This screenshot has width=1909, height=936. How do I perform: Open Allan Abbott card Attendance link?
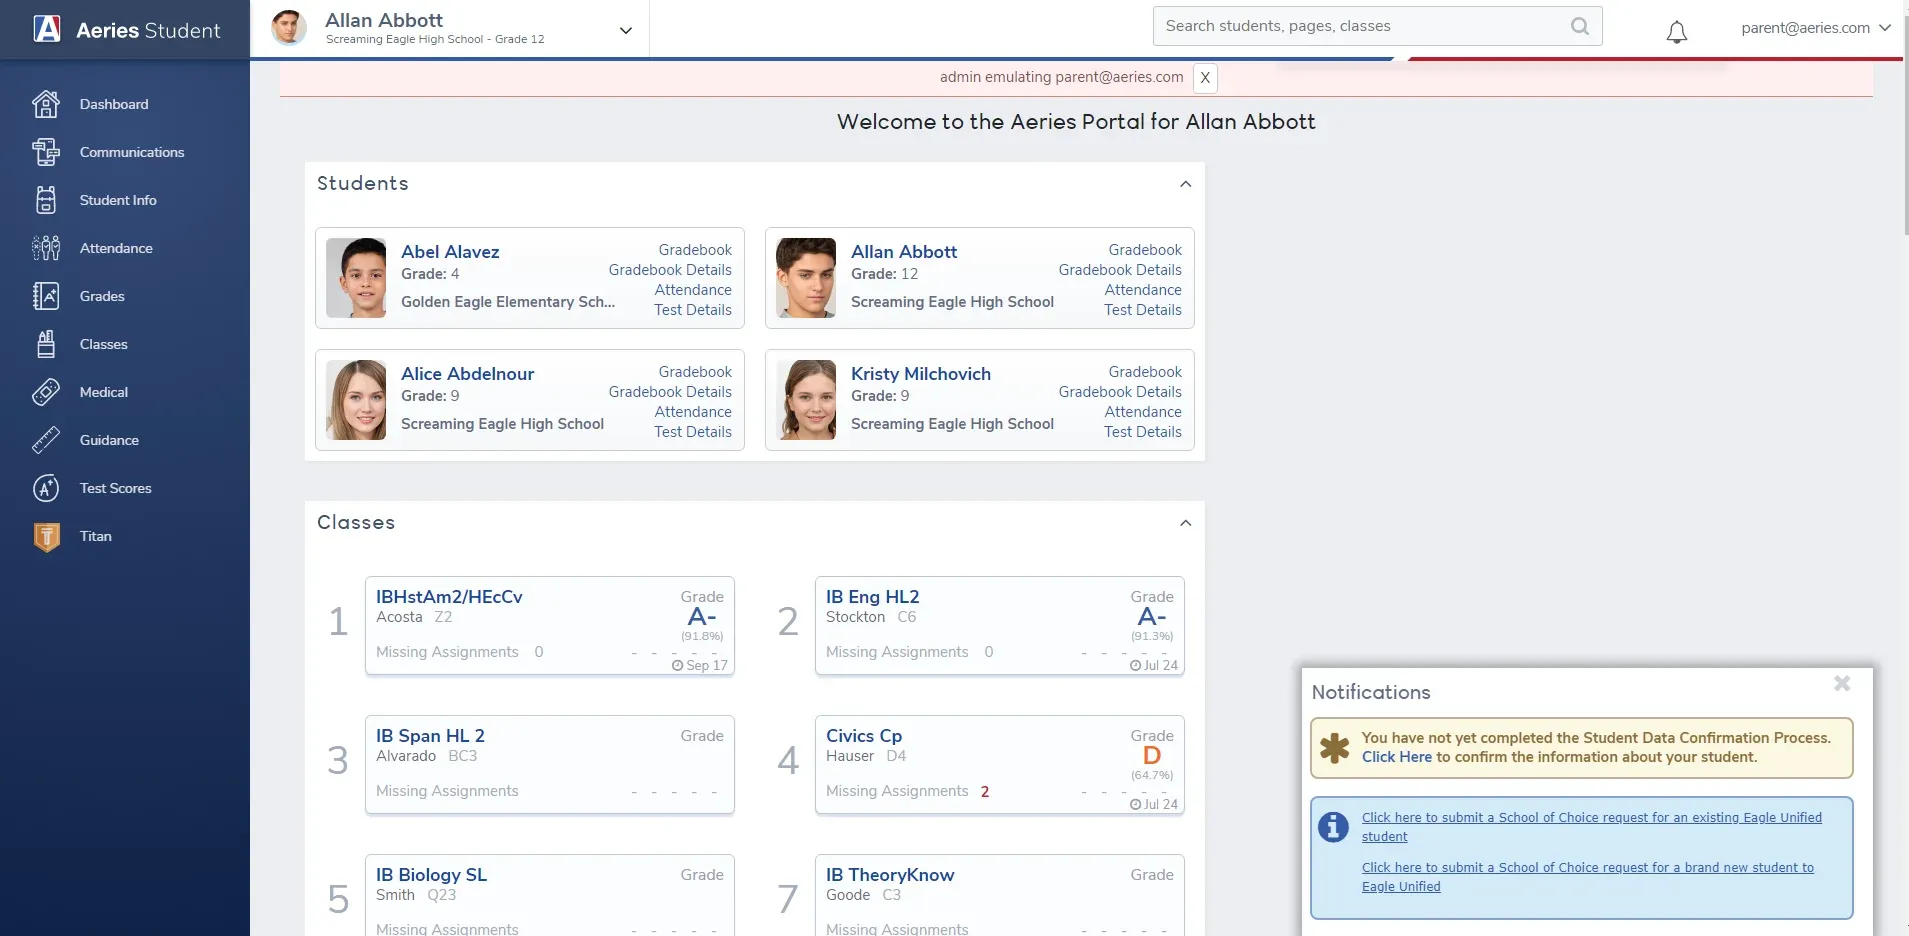click(x=1143, y=290)
